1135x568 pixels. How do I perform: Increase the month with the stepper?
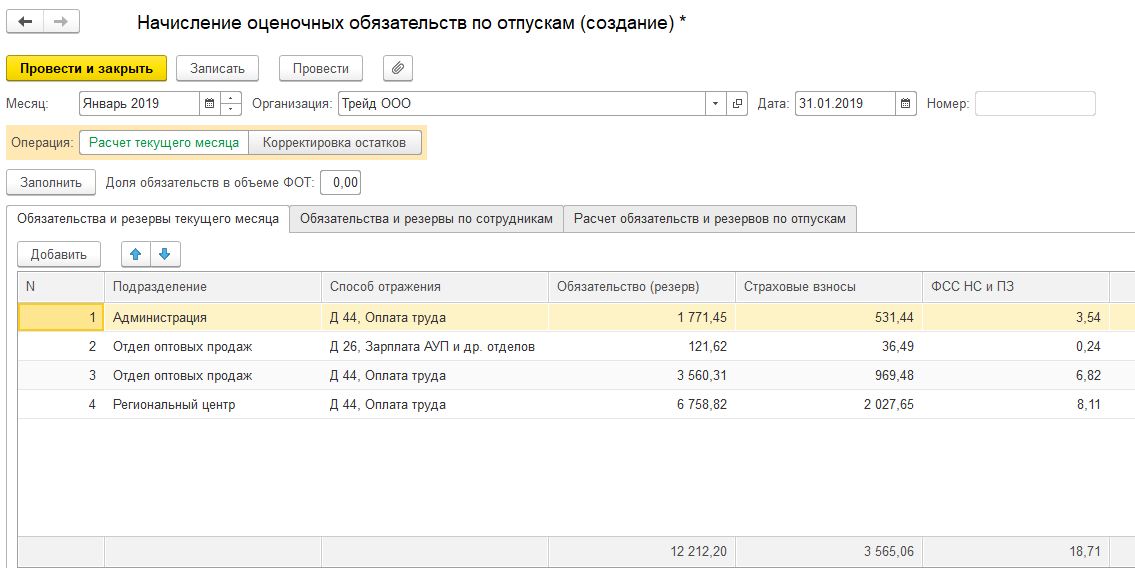click(231, 98)
